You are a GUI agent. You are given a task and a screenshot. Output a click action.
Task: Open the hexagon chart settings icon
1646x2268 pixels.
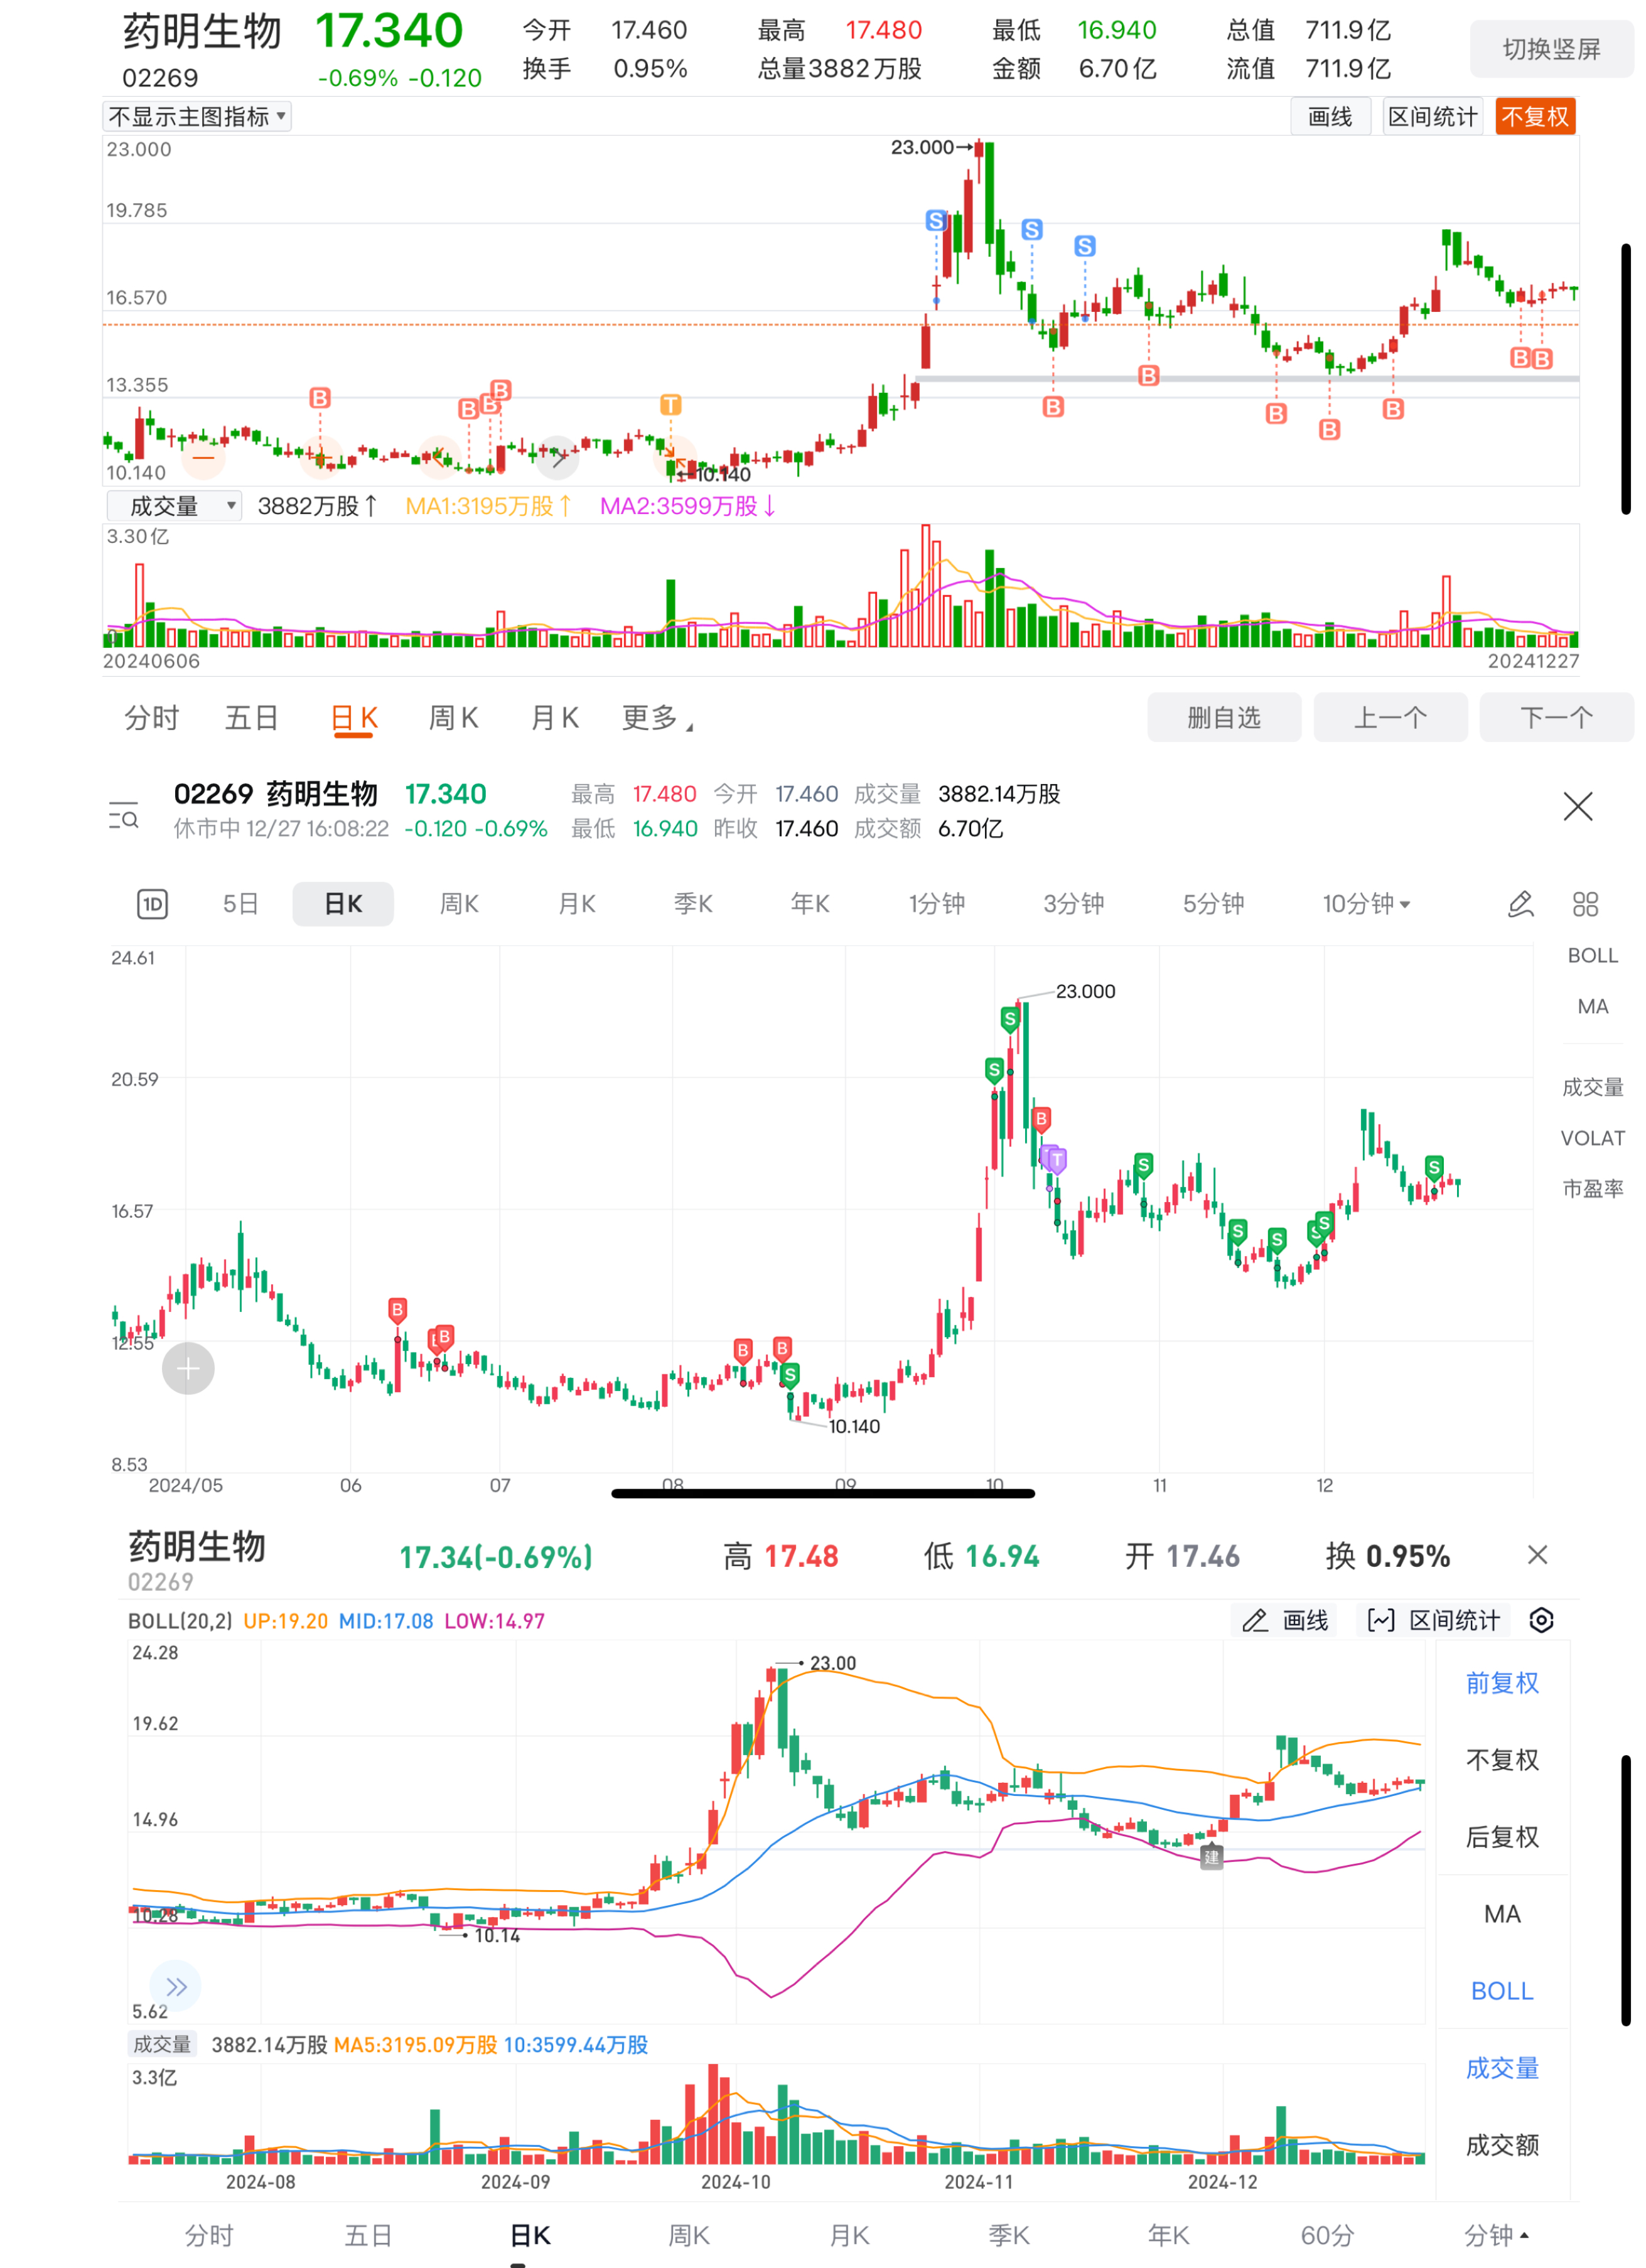click(1541, 1620)
